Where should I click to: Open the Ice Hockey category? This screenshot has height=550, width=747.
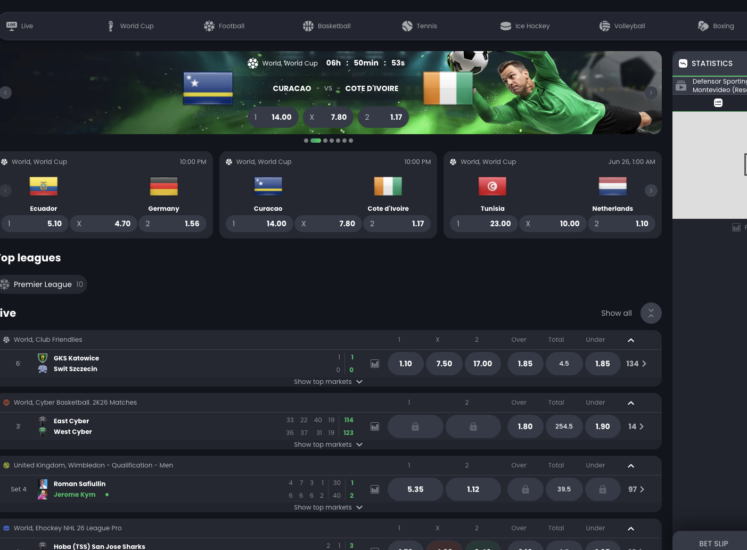point(525,26)
